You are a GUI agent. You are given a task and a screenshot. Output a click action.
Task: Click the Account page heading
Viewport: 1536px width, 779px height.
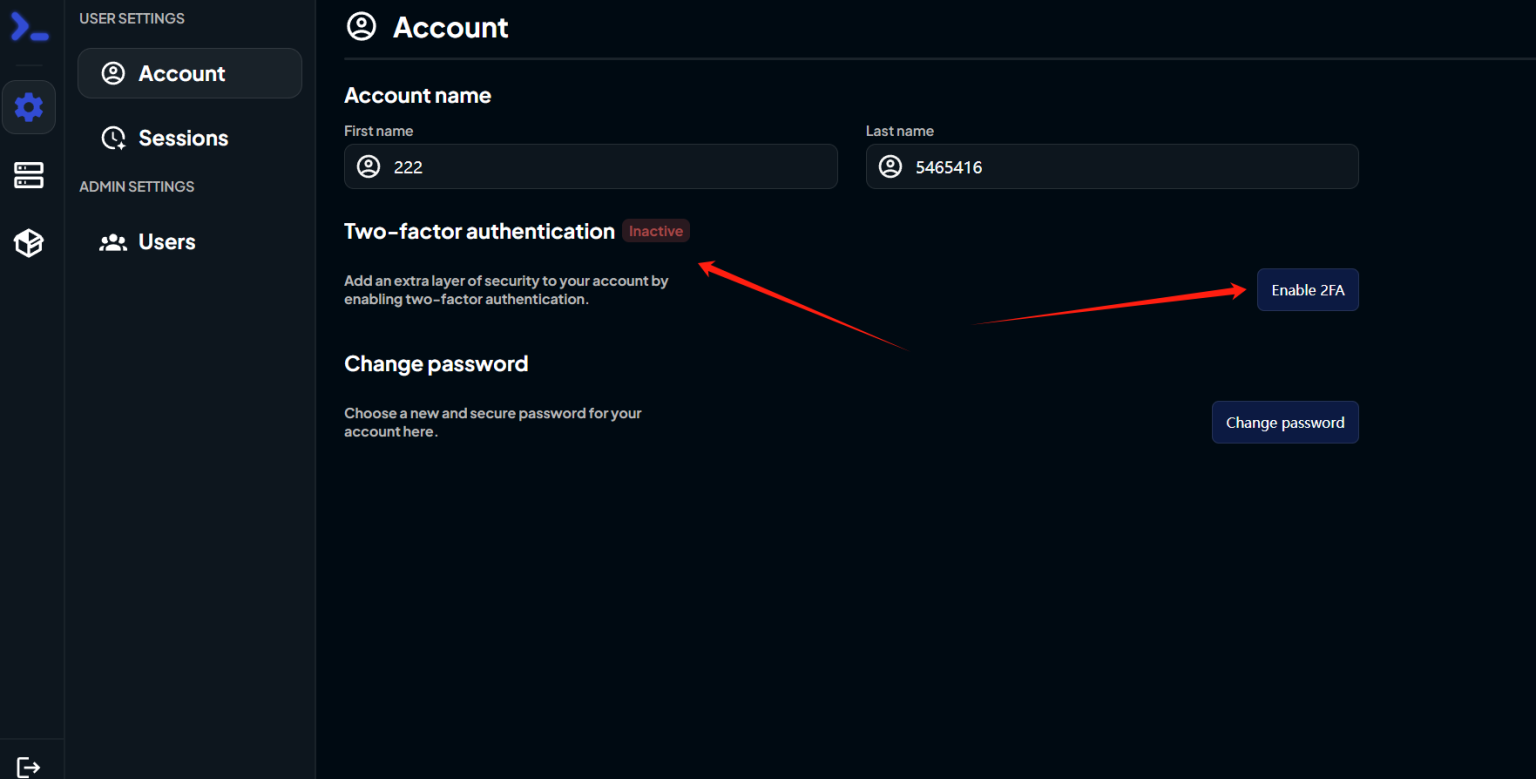pos(450,27)
